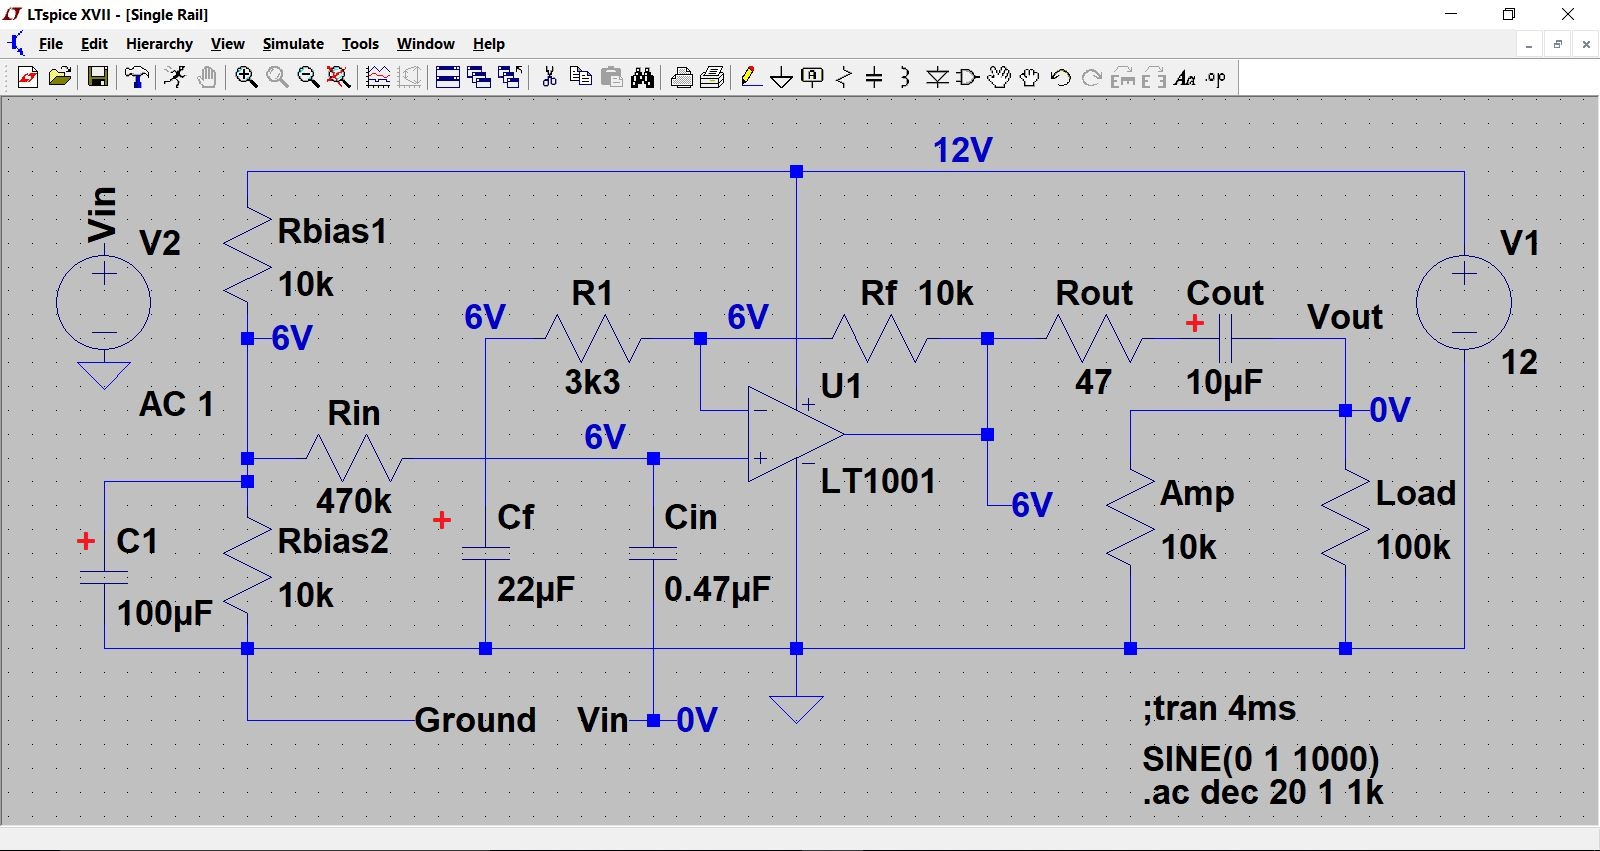Open the Tools menu
The height and width of the screenshot is (851, 1600).
[x=360, y=44]
